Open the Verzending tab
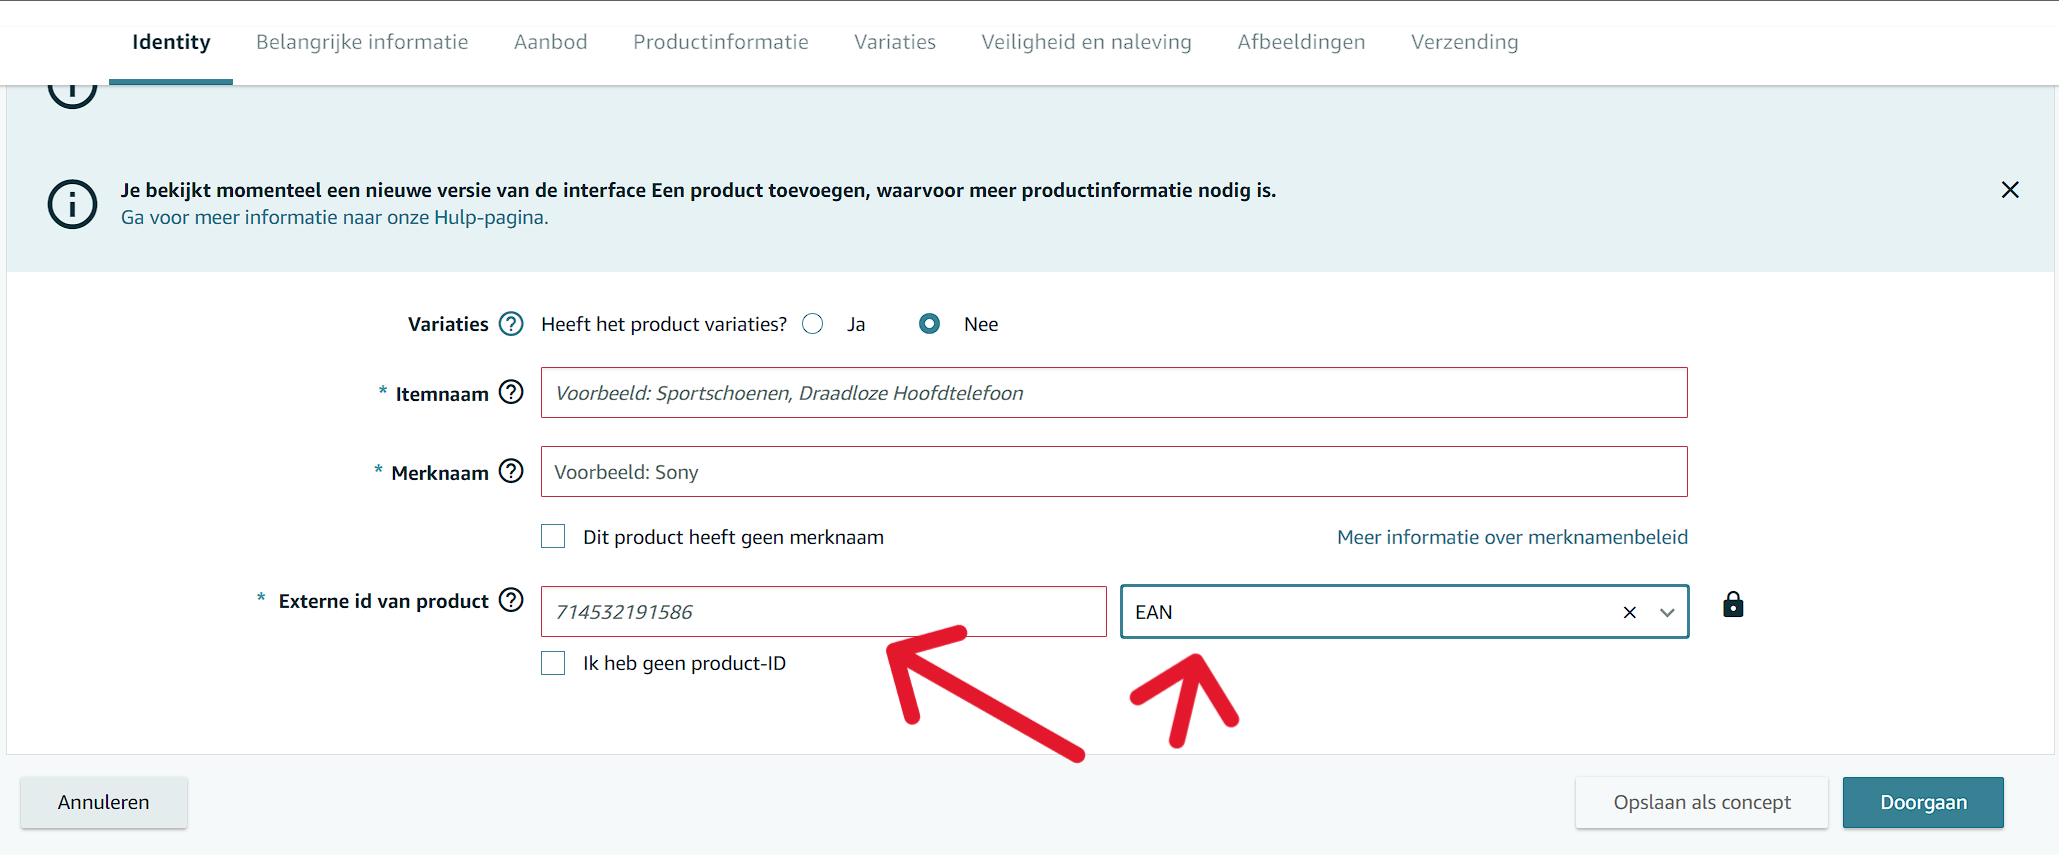Screen dimensions: 2059x855 1464,42
